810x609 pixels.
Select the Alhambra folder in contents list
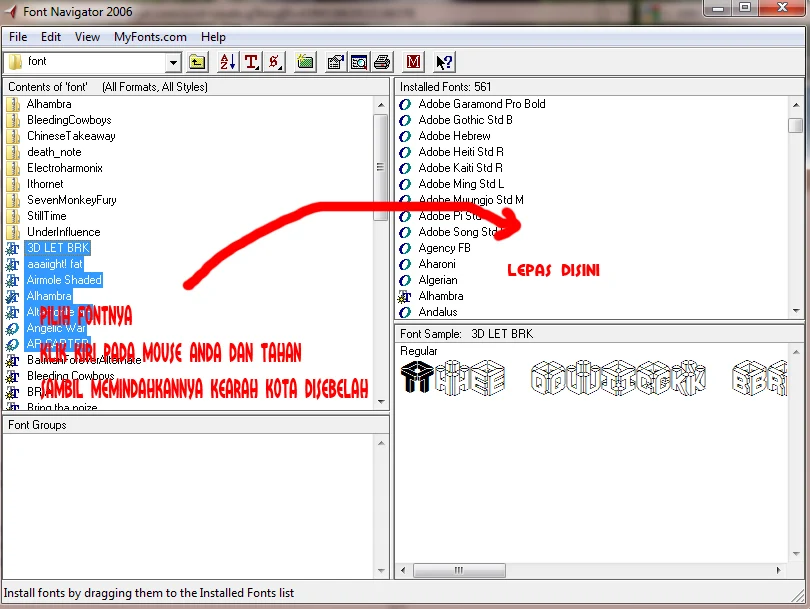tap(49, 104)
